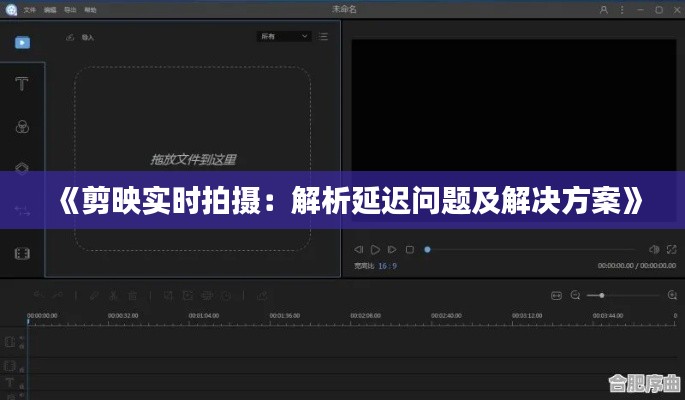Screen dimensions: 685x400
Task: Click the Duration clock icon
Action: click(x=226, y=296)
